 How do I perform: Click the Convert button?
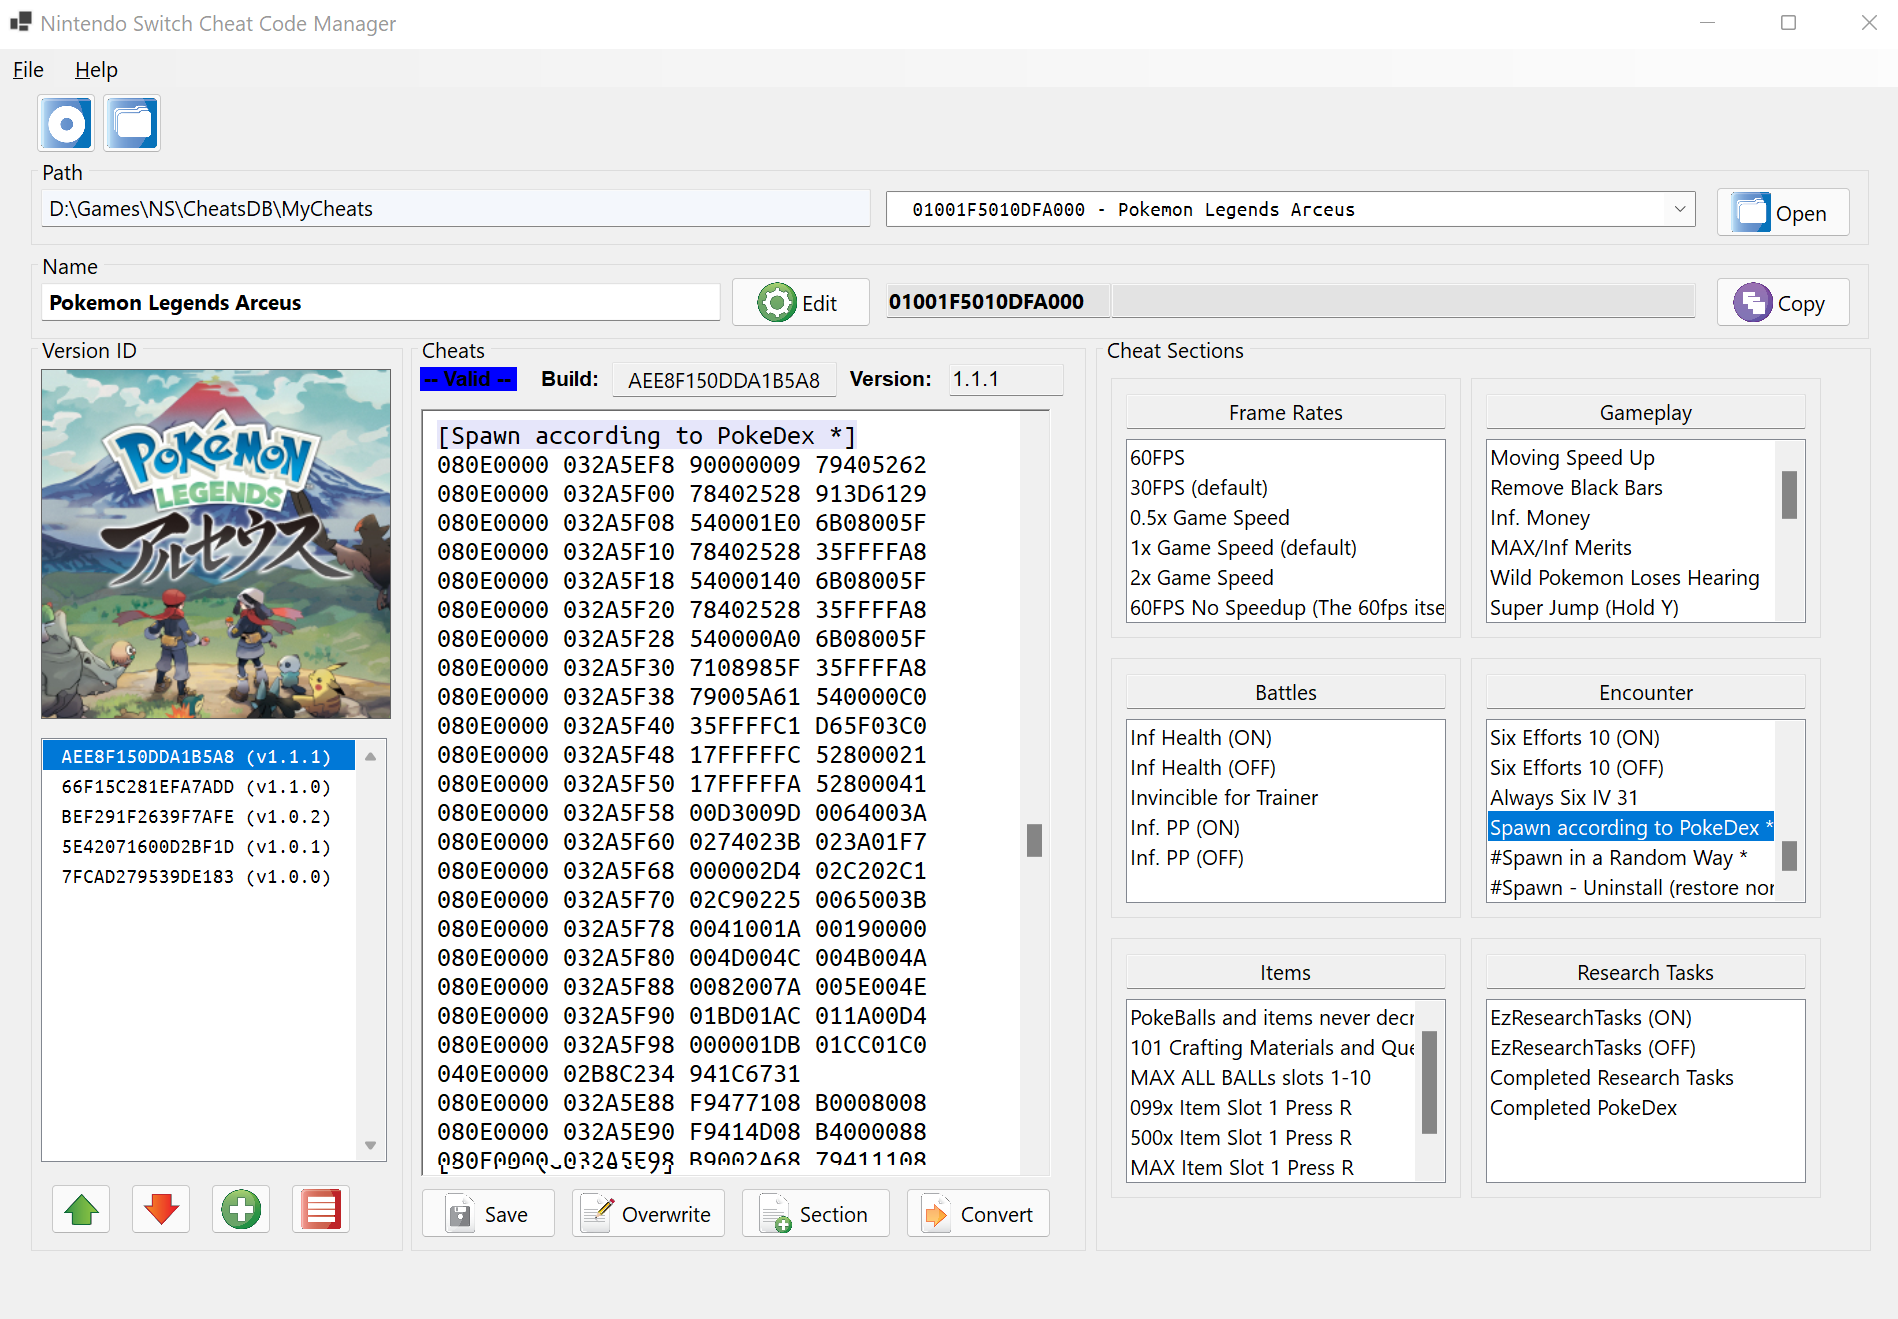978,1214
